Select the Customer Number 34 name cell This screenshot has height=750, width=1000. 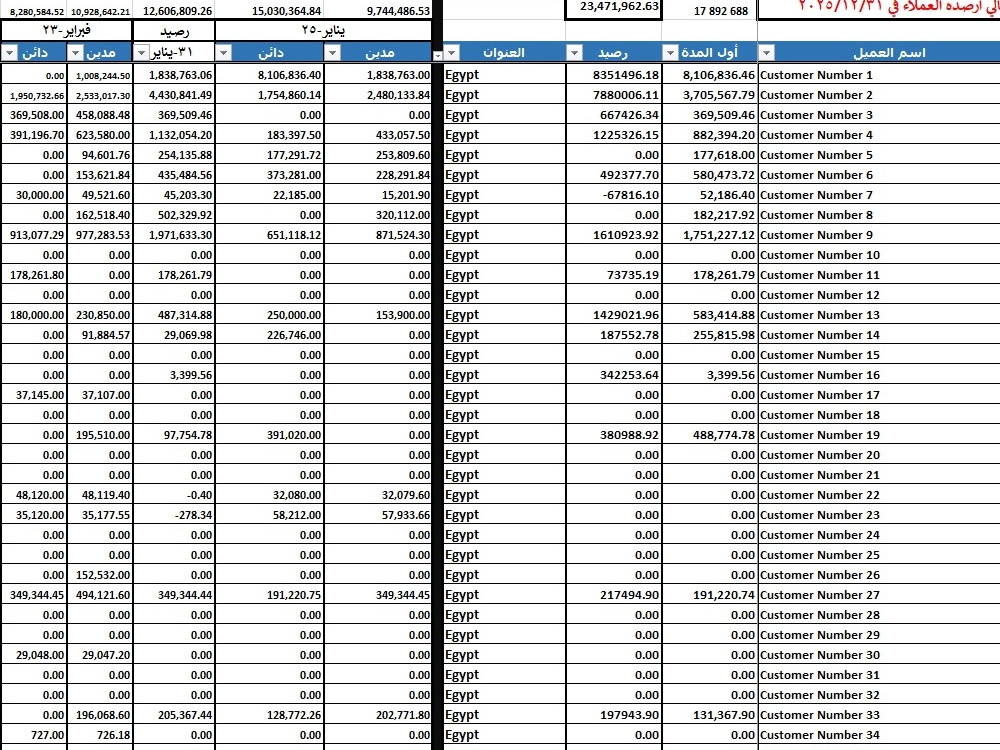pyautogui.click(x=879, y=735)
